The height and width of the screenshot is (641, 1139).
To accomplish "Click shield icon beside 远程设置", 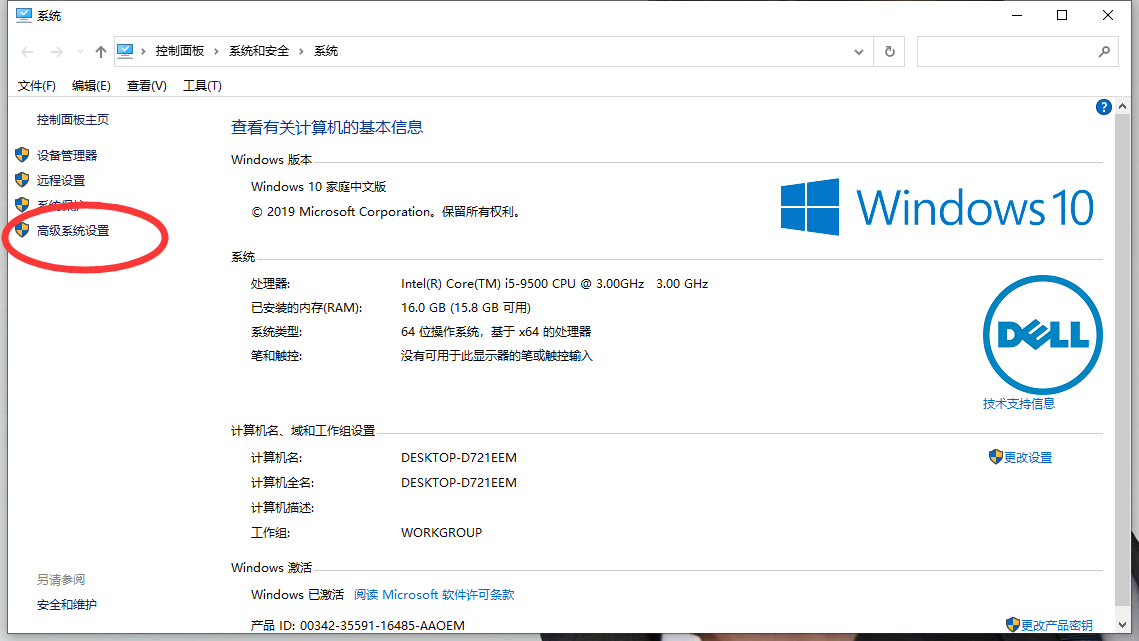I will coord(22,180).
